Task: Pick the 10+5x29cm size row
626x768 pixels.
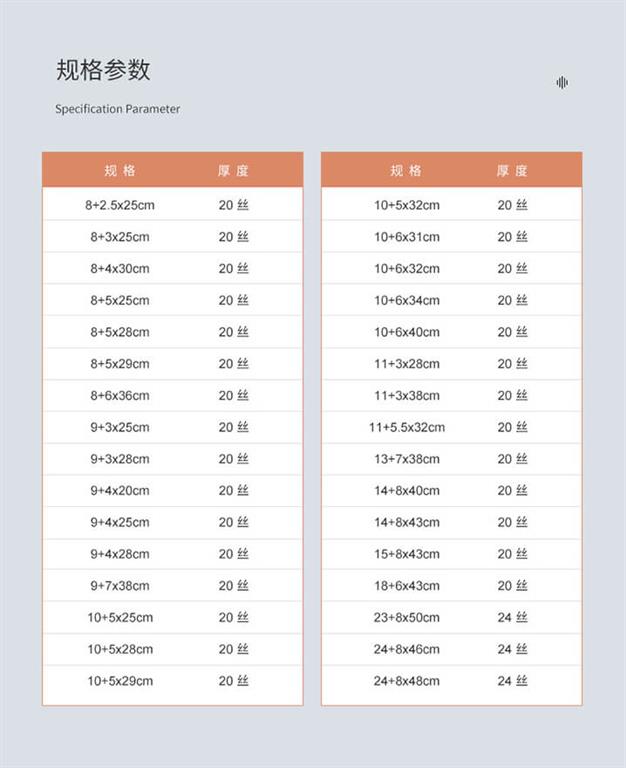Action: coord(120,681)
